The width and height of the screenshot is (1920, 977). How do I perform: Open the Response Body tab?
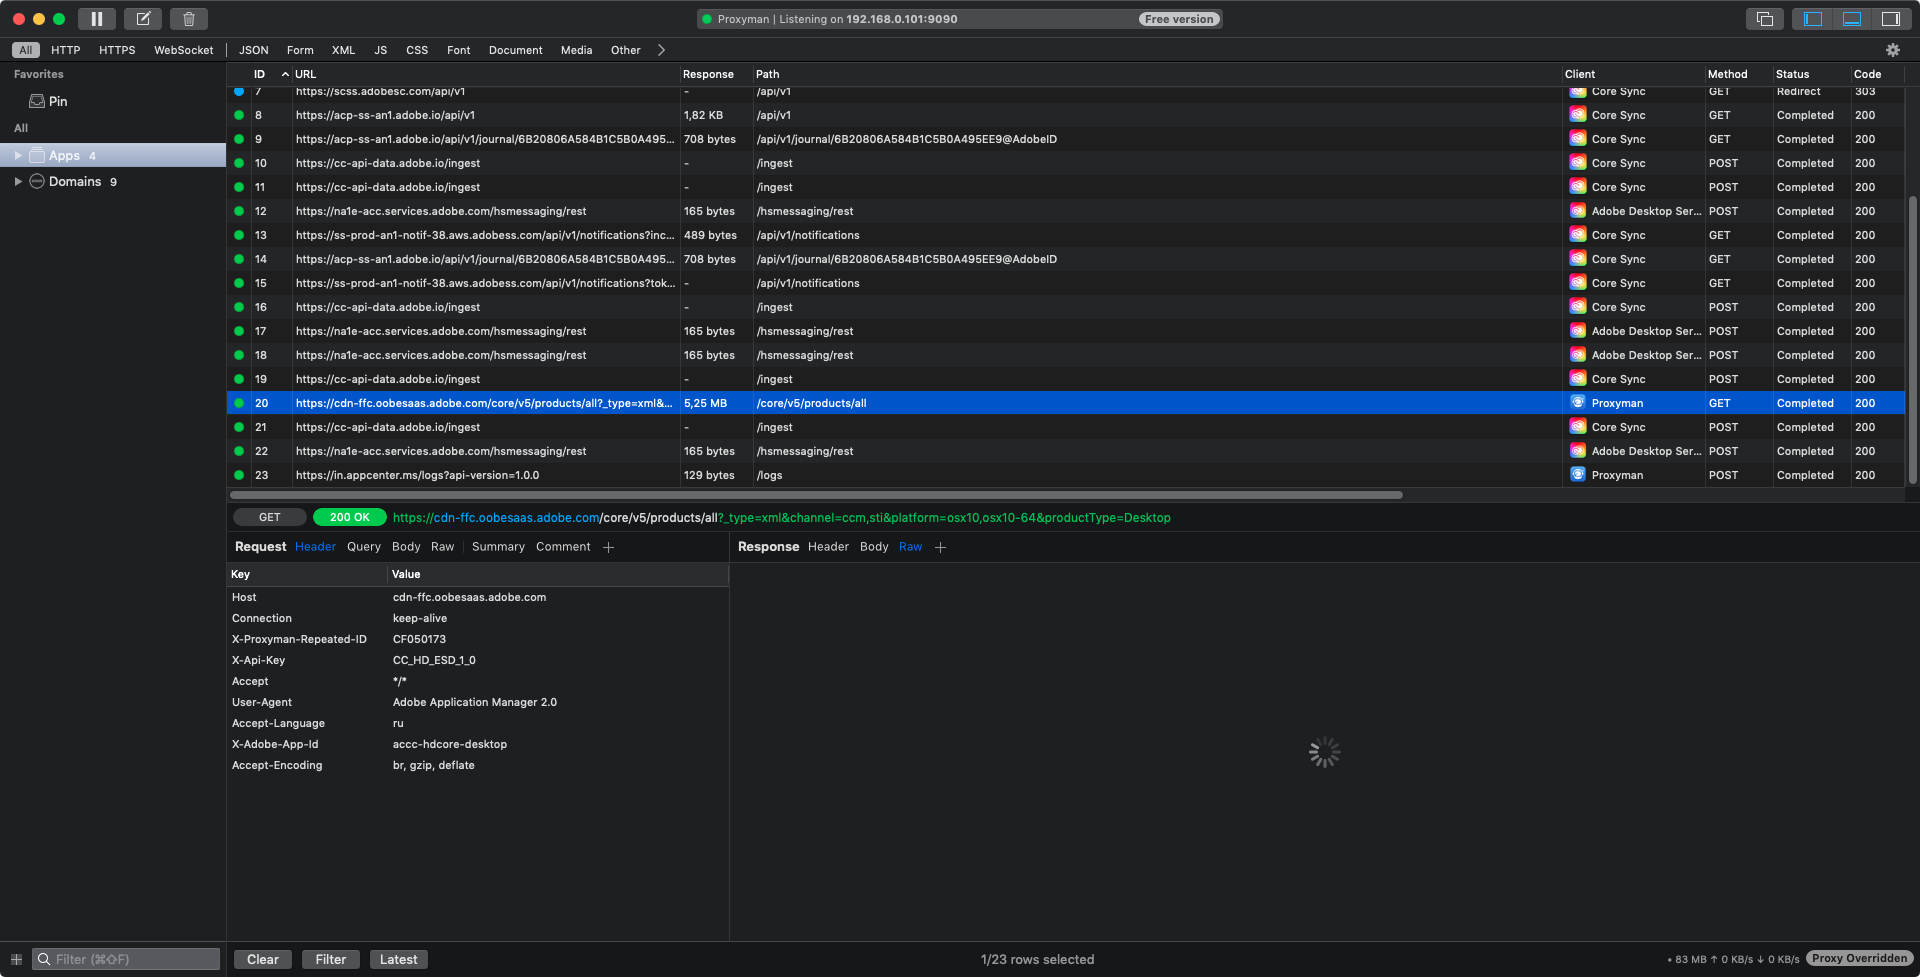pos(874,547)
